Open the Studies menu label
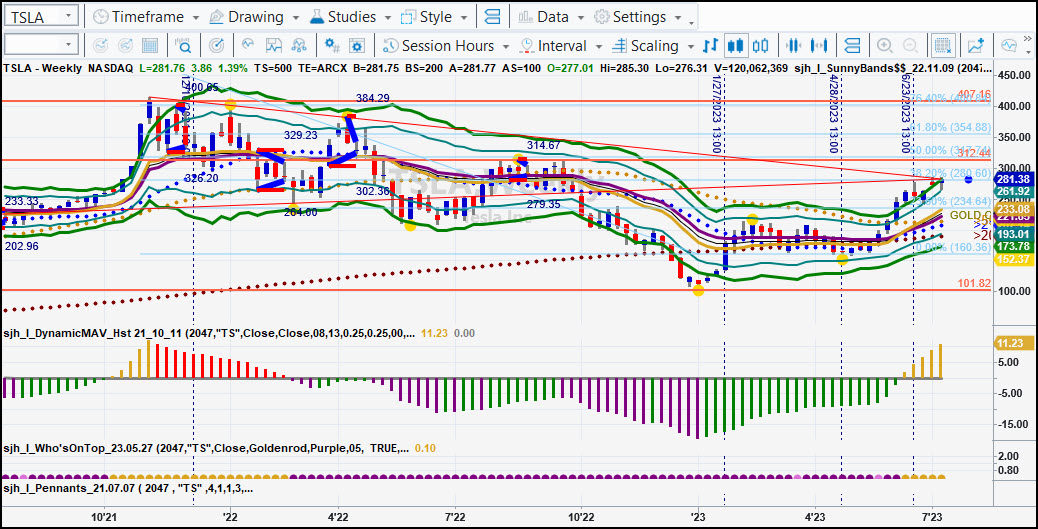1038x529 pixels. 352,17
